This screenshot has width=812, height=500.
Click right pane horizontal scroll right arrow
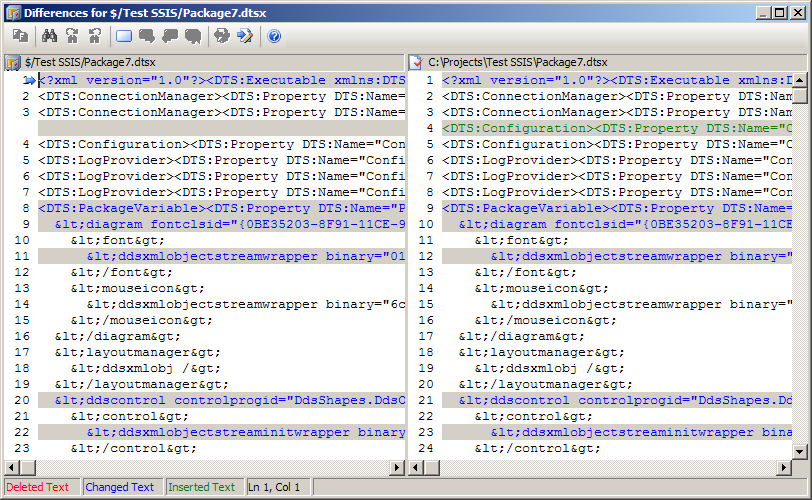785,468
